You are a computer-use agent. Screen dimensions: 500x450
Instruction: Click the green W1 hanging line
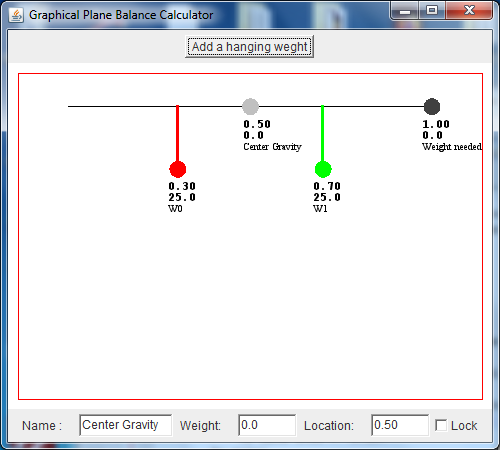tap(322, 133)
